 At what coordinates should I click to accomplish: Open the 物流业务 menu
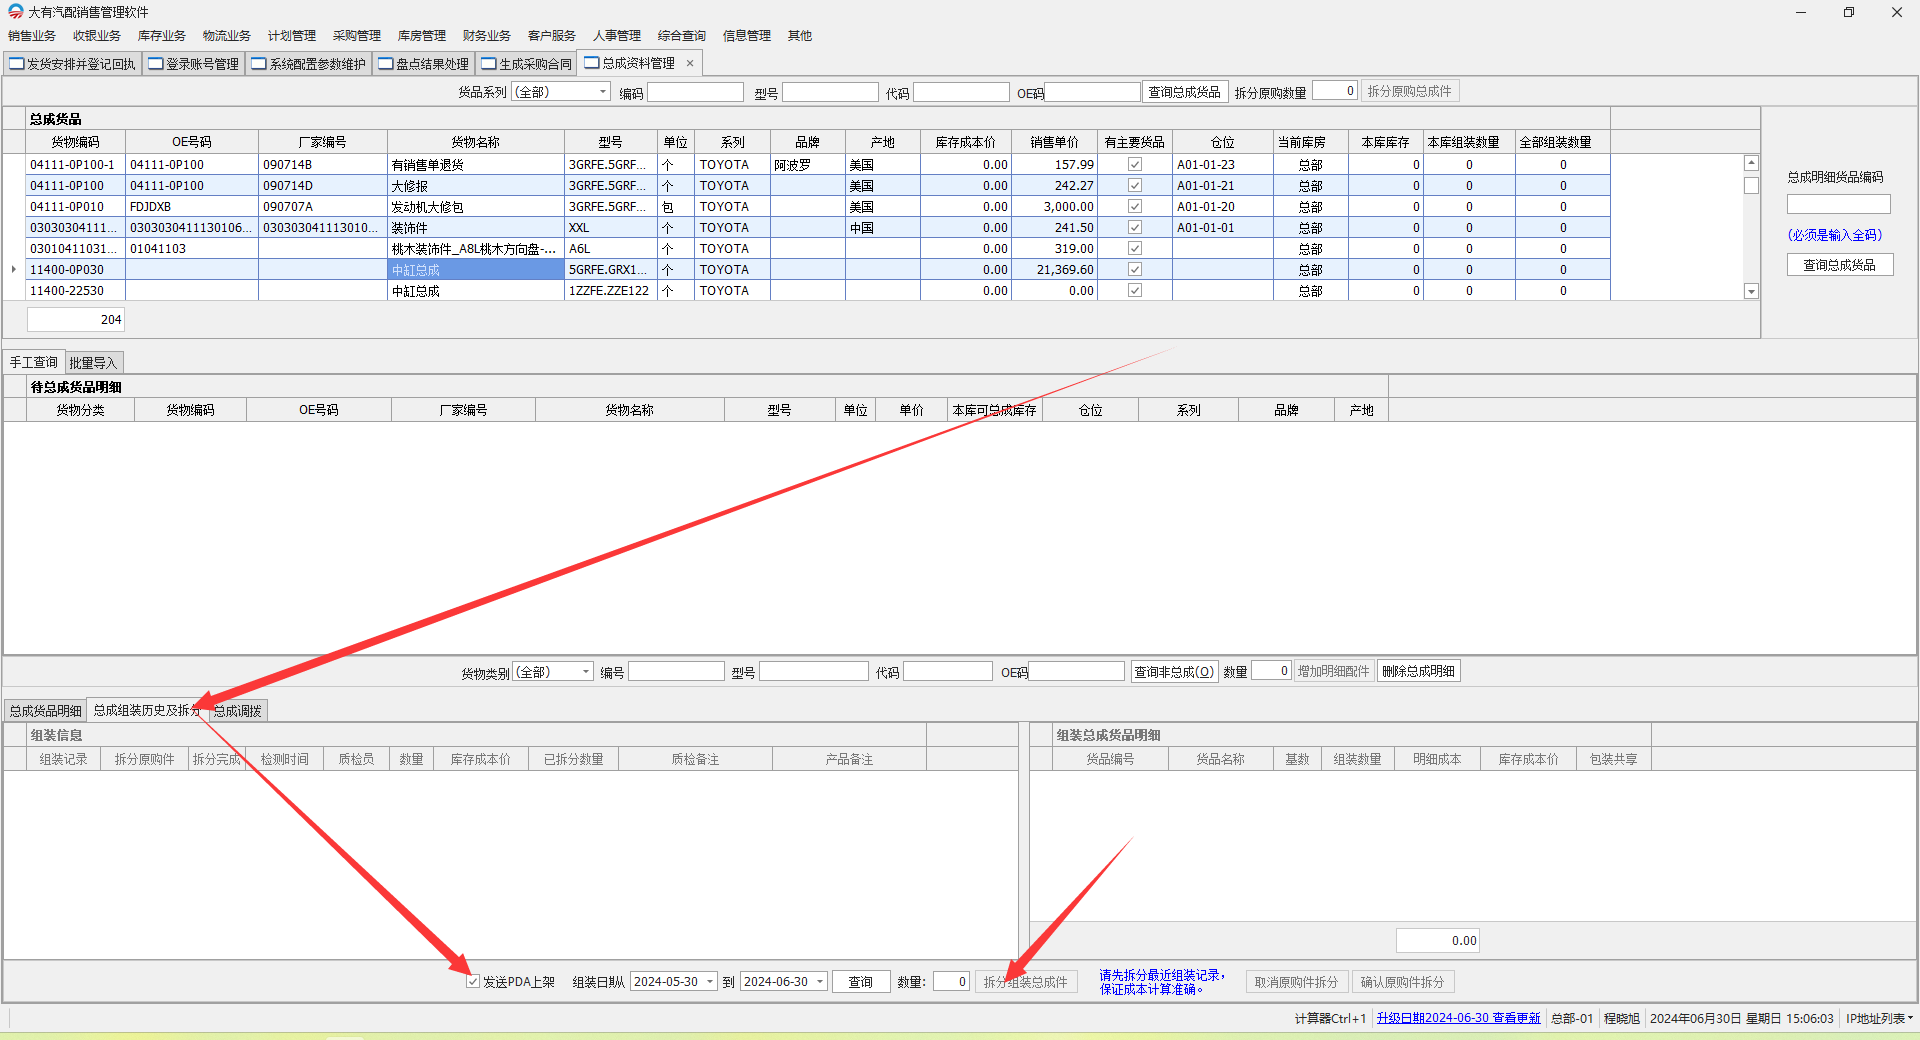coord(227,36)
